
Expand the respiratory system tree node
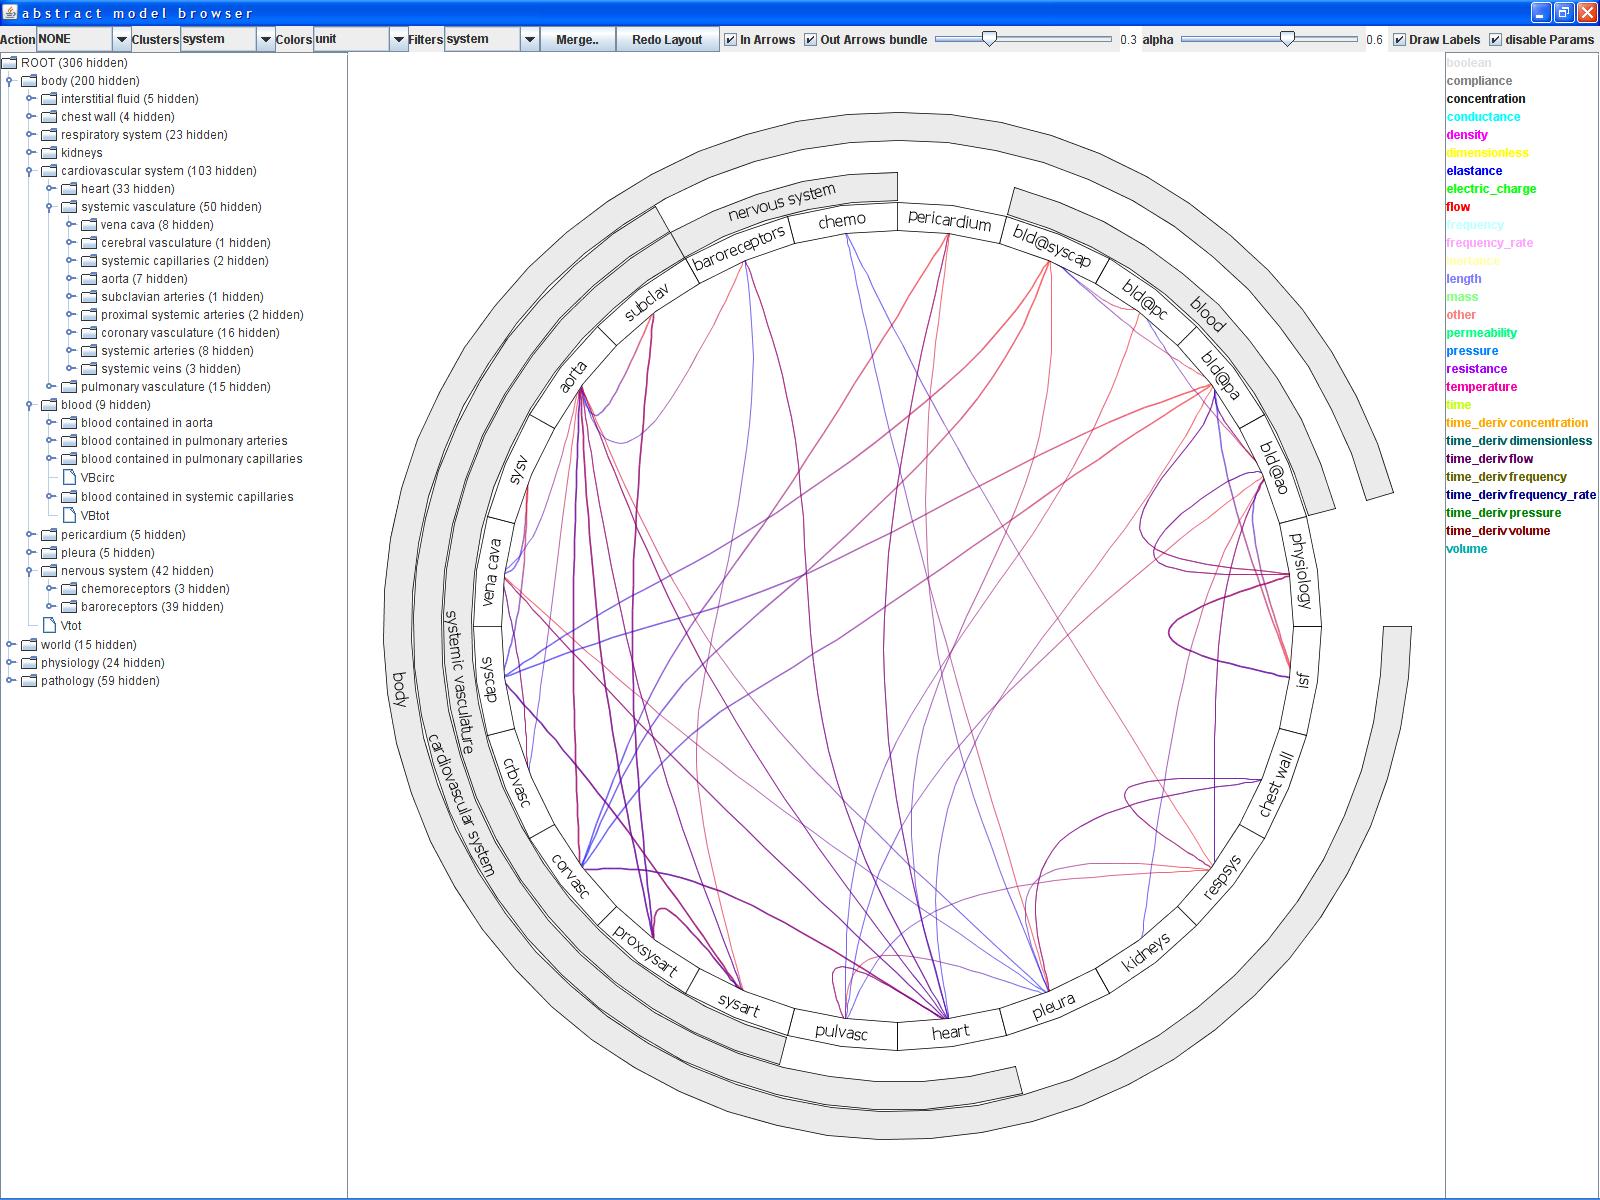[x=30, y=135]
